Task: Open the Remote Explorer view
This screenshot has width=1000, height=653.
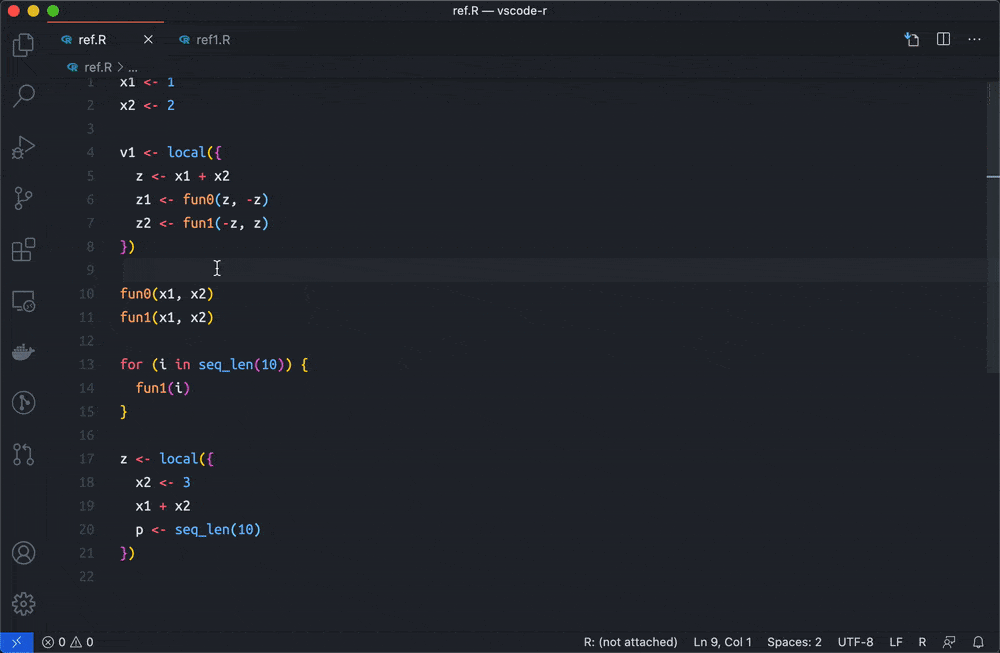Action: pos(24,300)
